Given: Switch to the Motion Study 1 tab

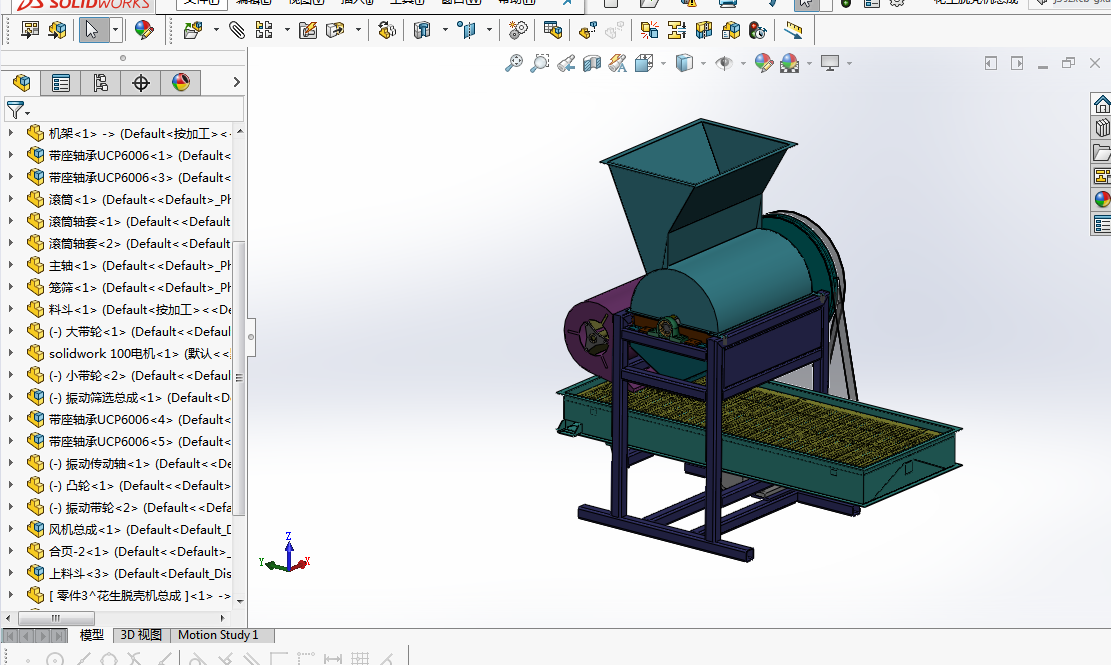Looking at the screenshot, I should [x=218, y=635].
